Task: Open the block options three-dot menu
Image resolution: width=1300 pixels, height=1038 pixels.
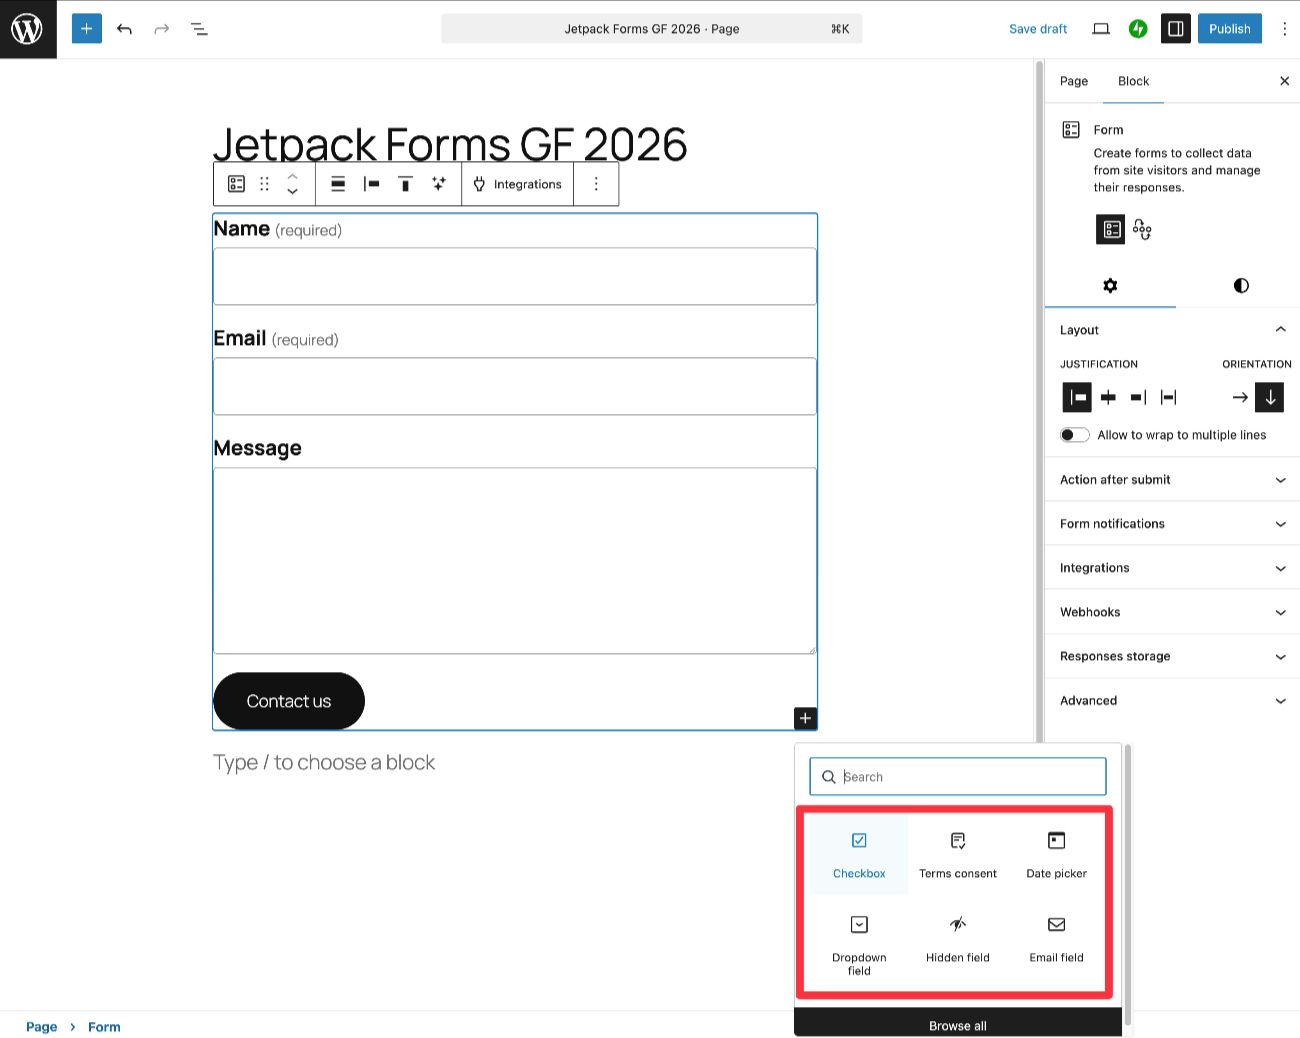Action: coord(596,183)
